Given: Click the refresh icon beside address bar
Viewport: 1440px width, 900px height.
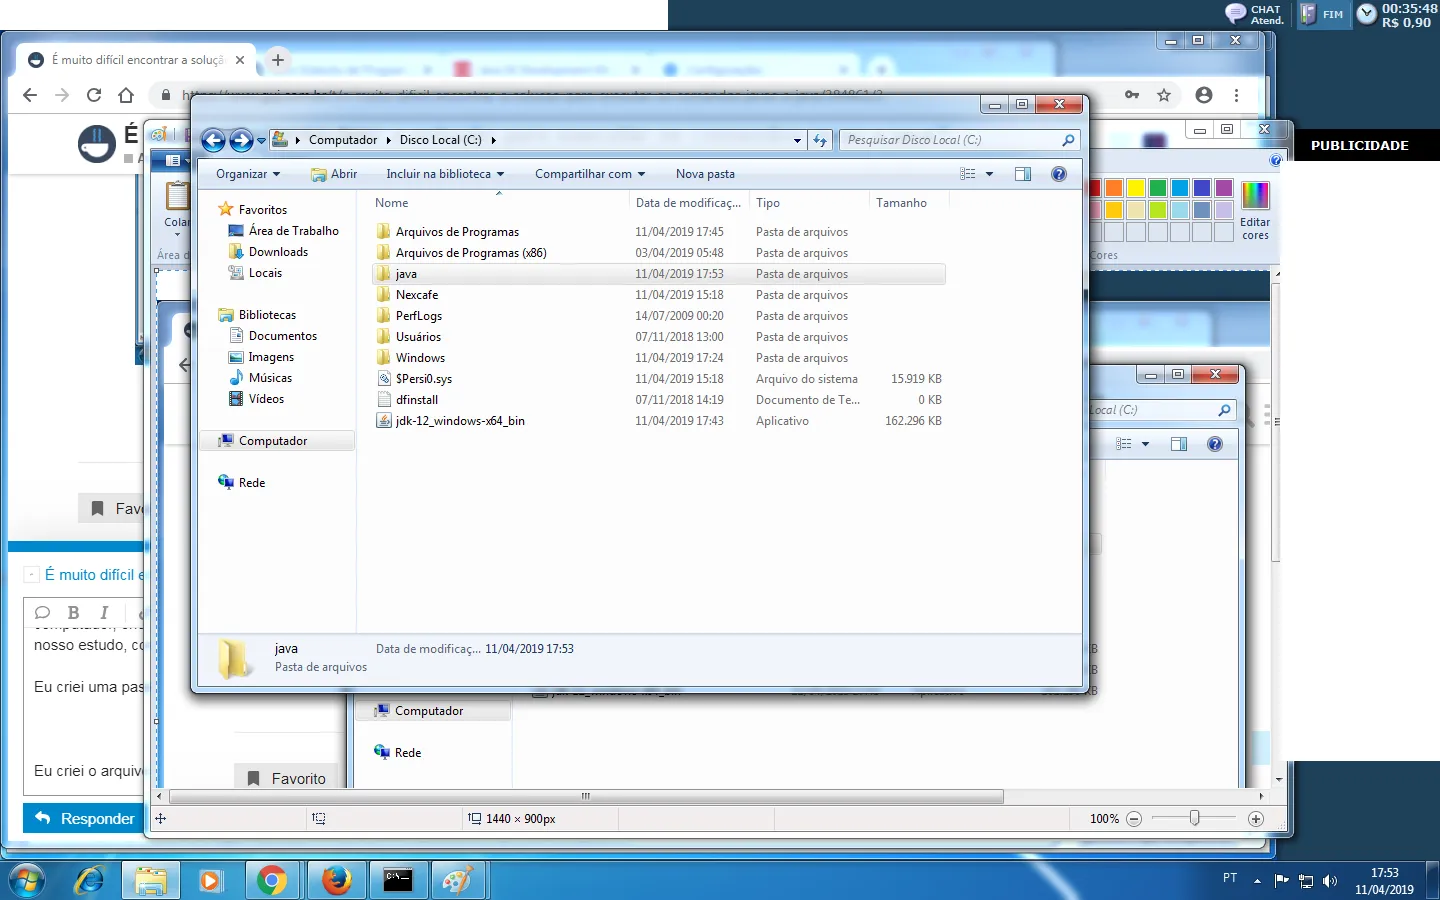Looking at the screenshot, I should pyautogui.click(x=820, y=141).
